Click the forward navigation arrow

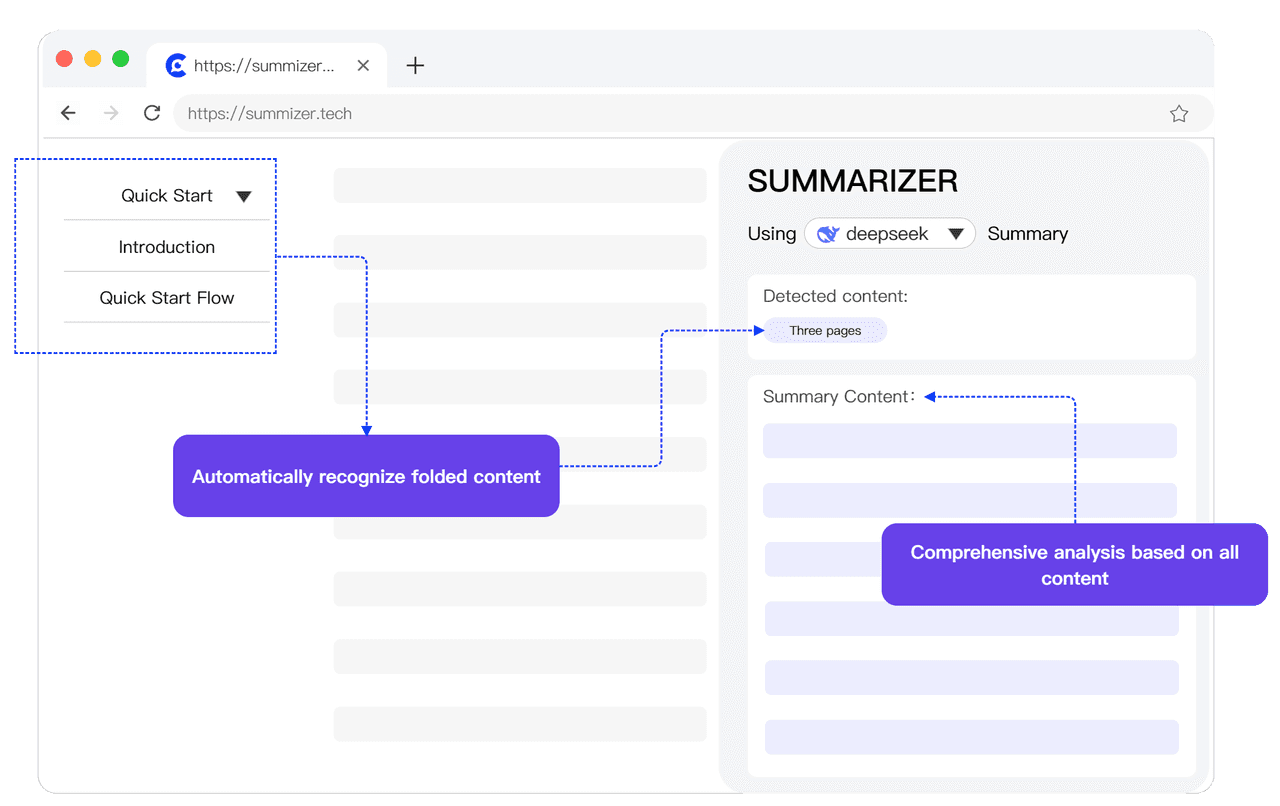[110, 113]
